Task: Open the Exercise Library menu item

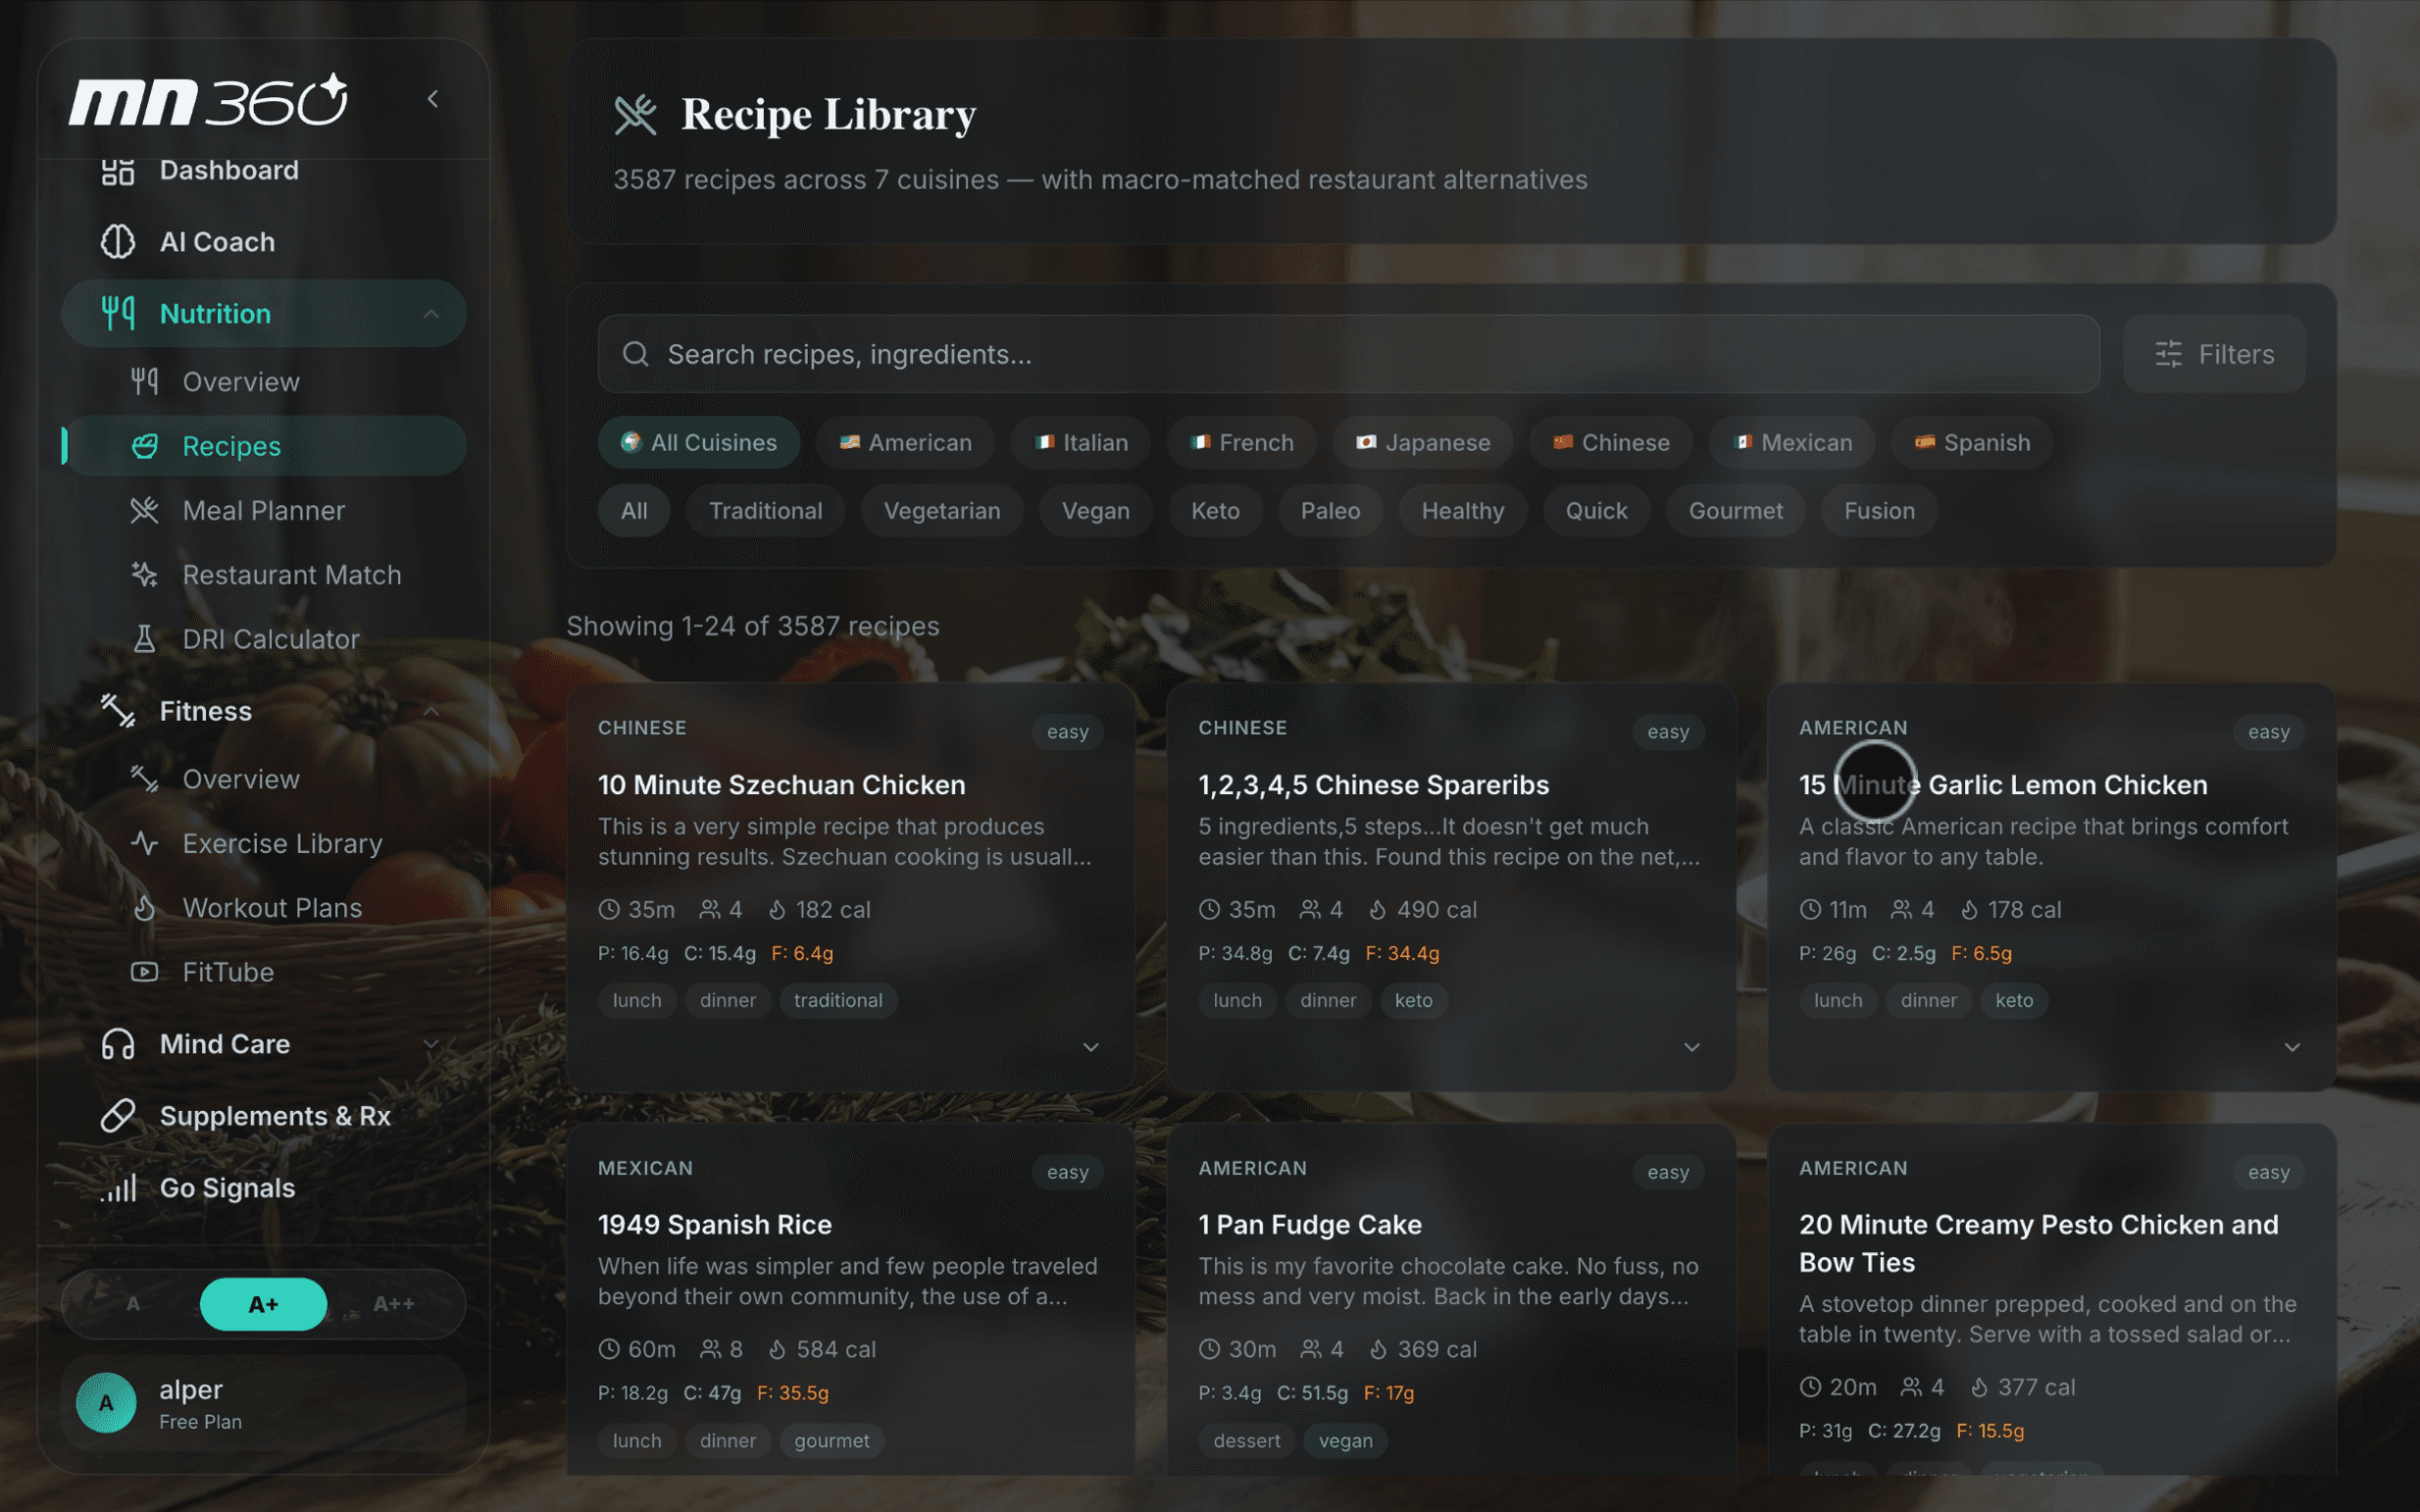Action: point(282,844)
